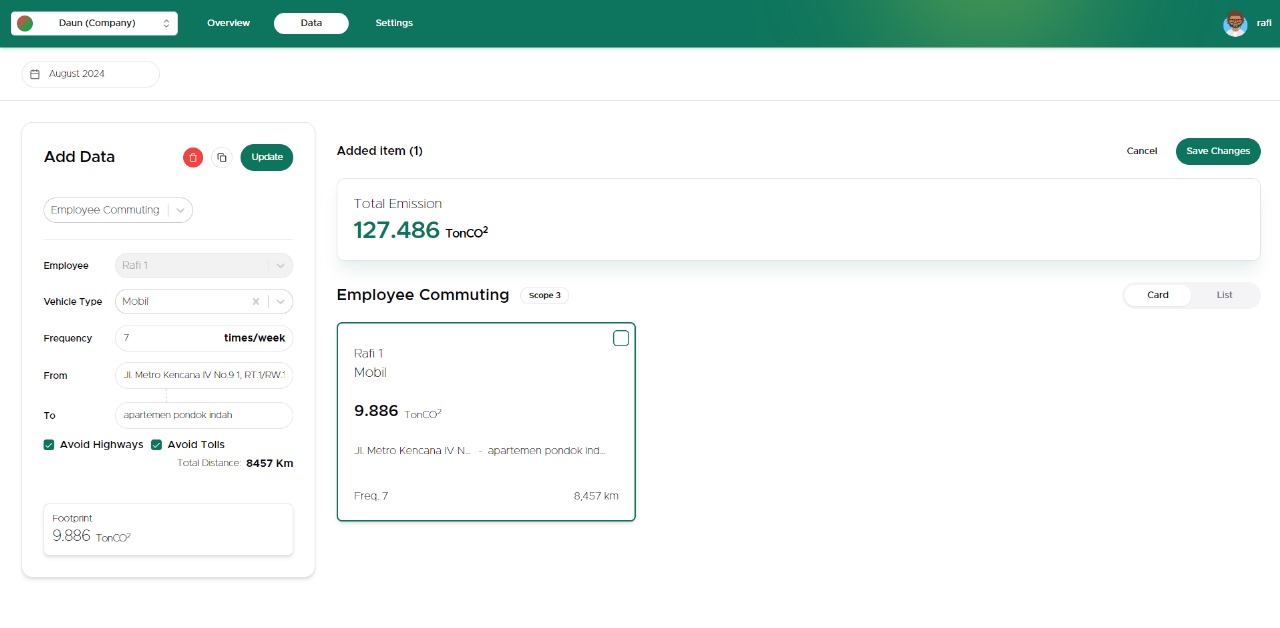1280x628 pixels.
Task: Click the user avatar in top right
Action: coord(1235,24)
